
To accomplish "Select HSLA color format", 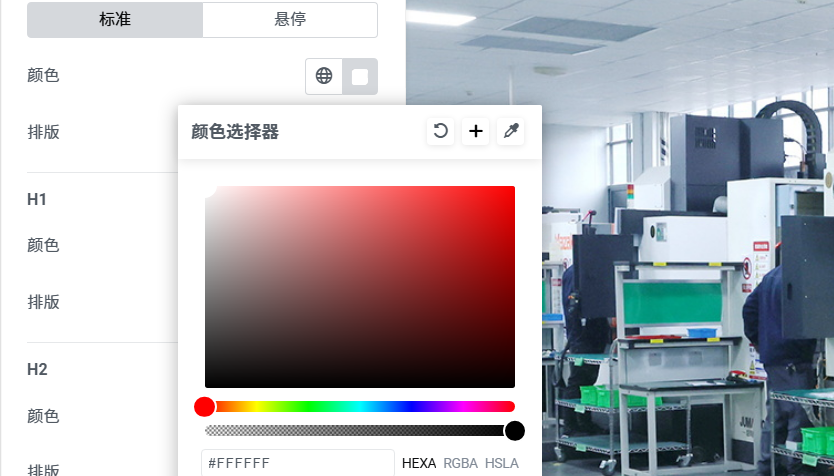I will pos(502,463).
